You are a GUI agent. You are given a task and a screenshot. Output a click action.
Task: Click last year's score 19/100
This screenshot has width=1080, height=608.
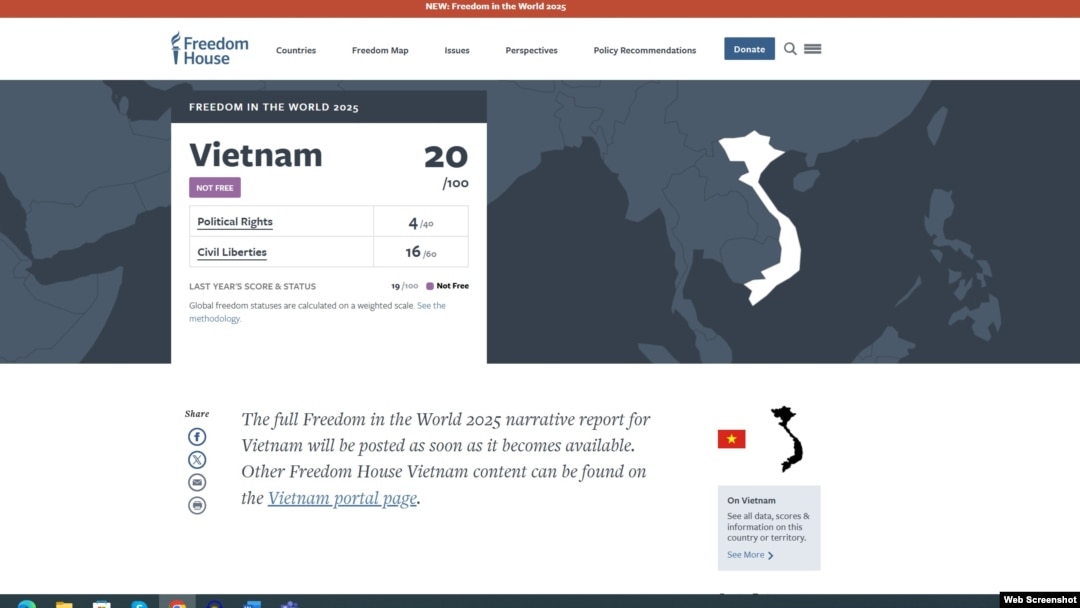(405, 286)
